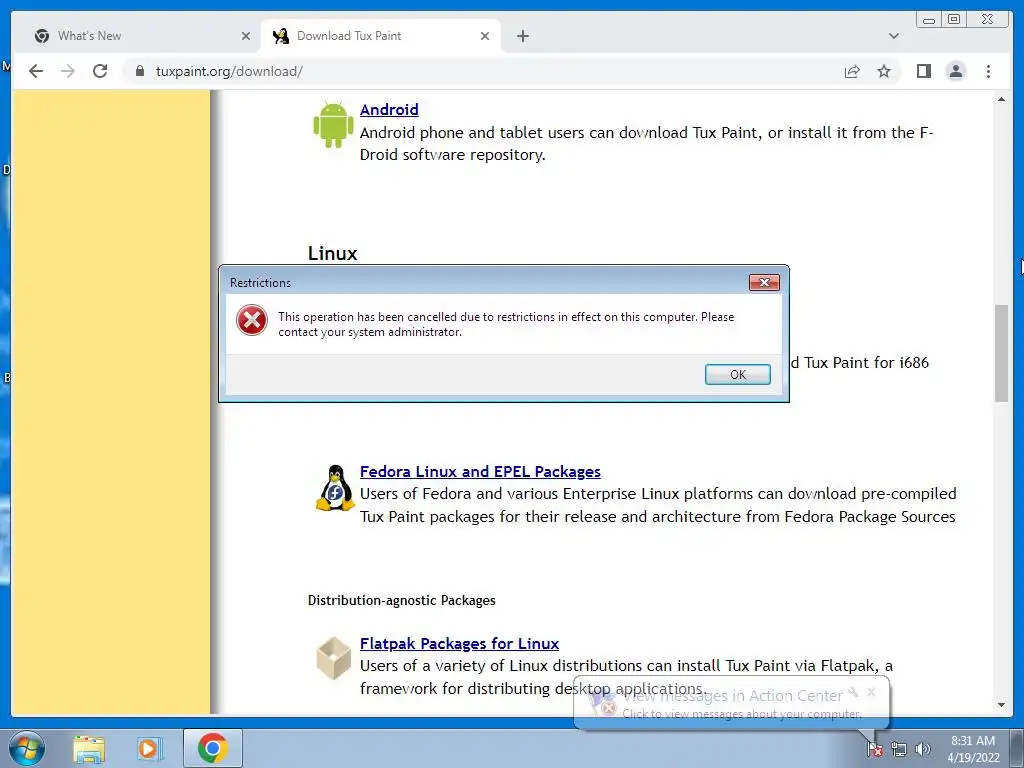This screenshot has width=1024, height=768.
Task: Open the Android download link
Action: pos(389,110)
